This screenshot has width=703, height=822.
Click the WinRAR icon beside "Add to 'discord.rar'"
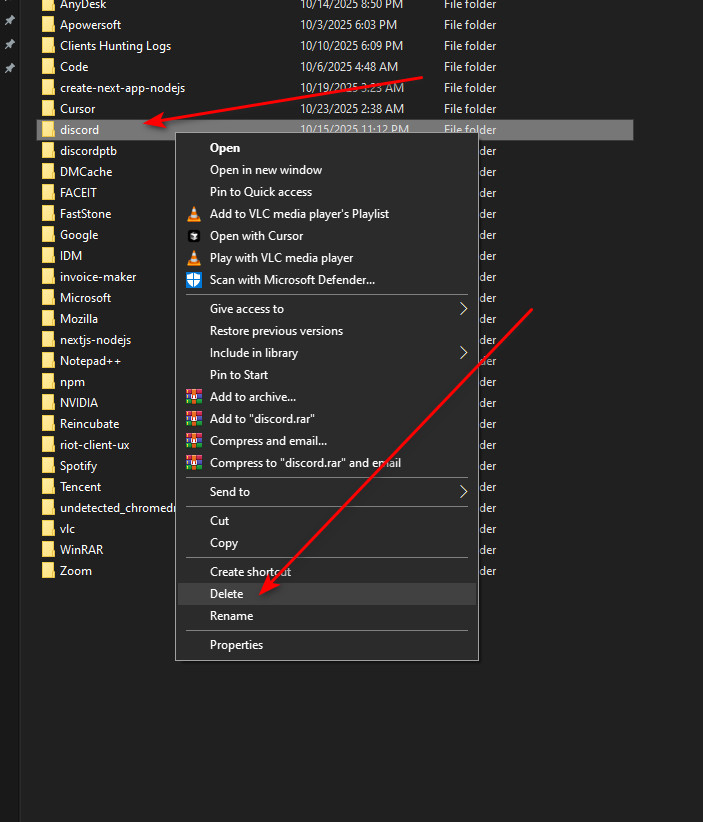point(193,419)
